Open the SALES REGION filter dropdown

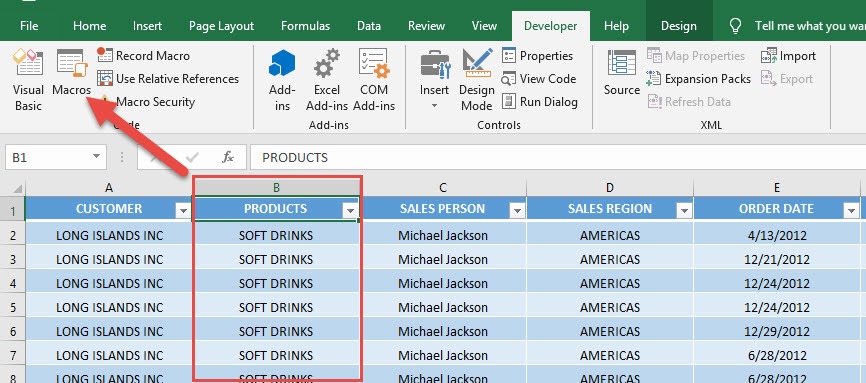684,210
